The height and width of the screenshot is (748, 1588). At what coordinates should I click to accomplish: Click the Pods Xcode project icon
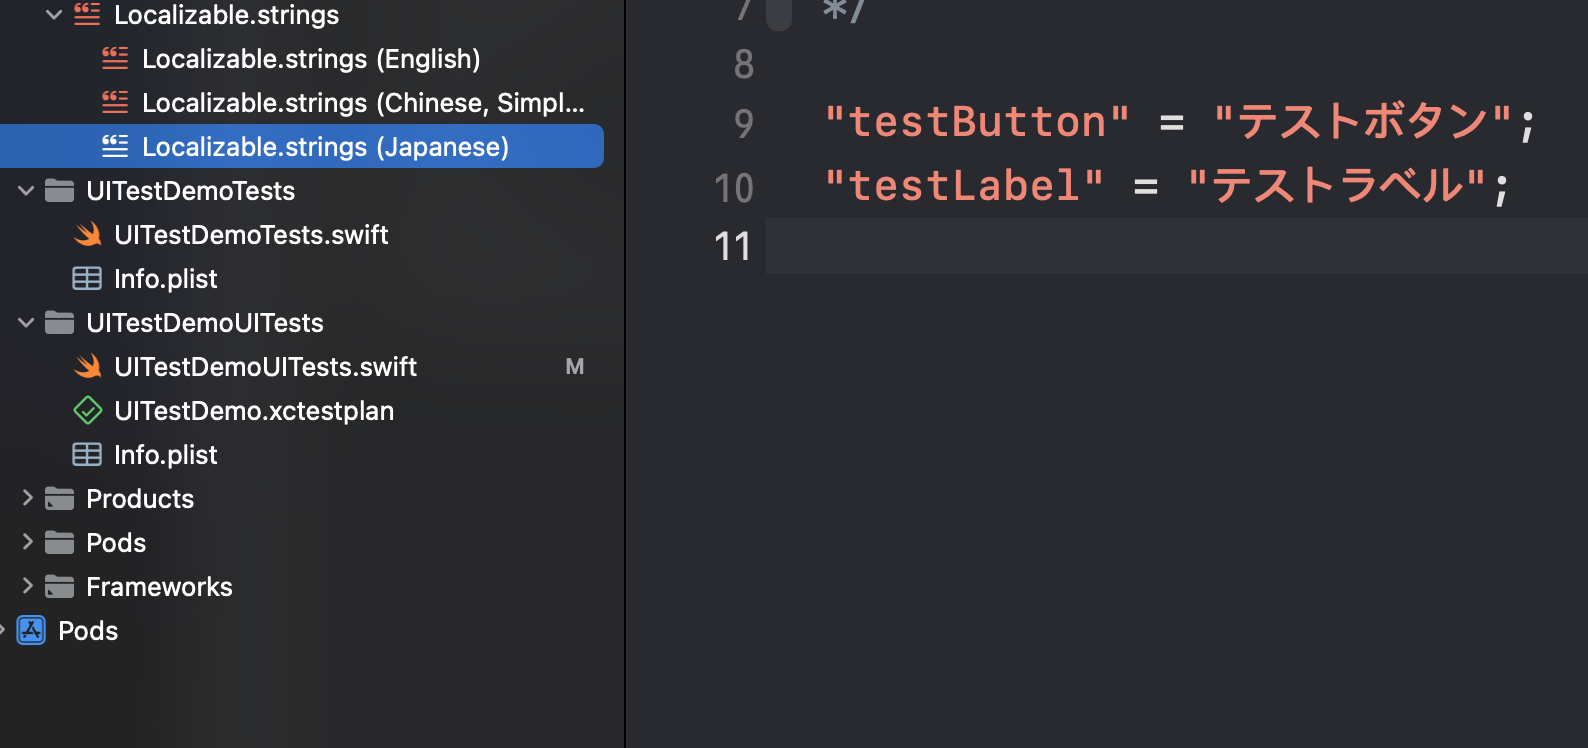[32, 631]
